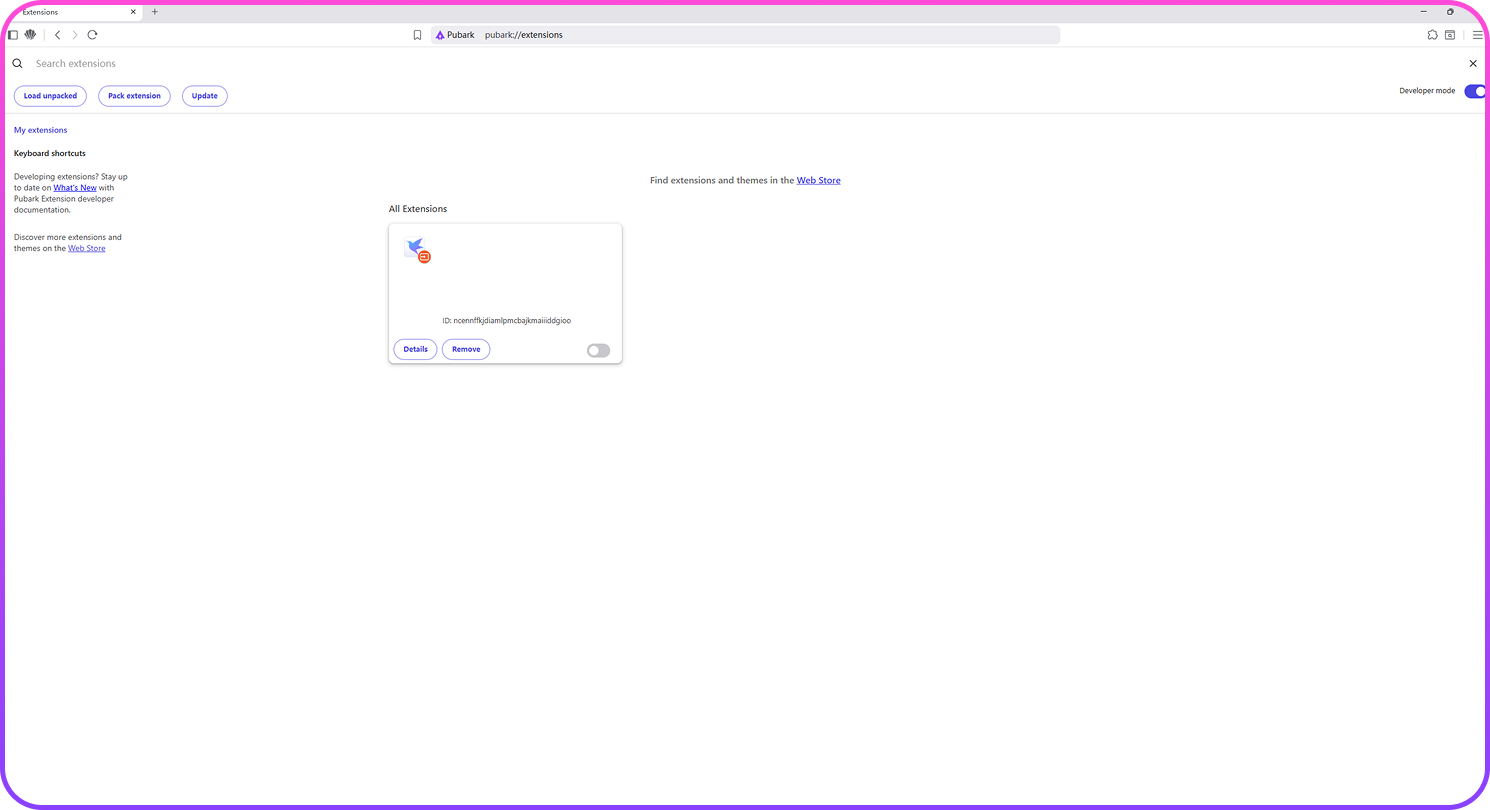Open My extensions in the sidebar

click(x=41, y=130)
